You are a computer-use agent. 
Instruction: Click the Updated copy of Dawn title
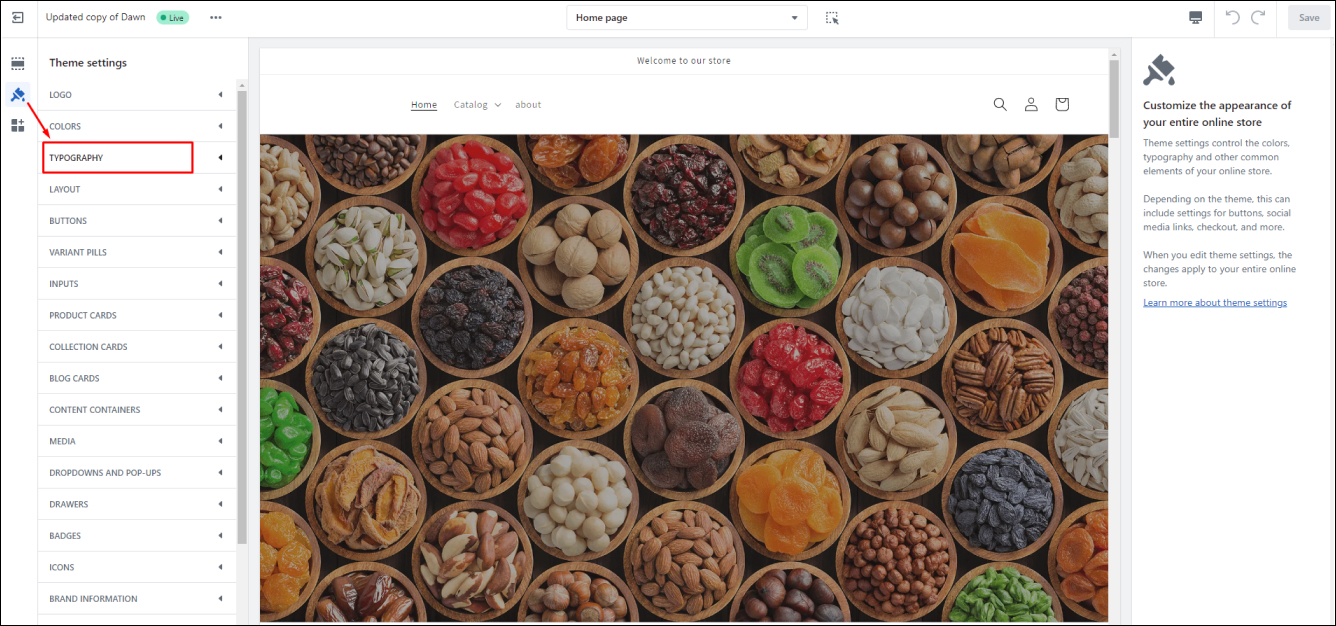click(x=96, y=18)
